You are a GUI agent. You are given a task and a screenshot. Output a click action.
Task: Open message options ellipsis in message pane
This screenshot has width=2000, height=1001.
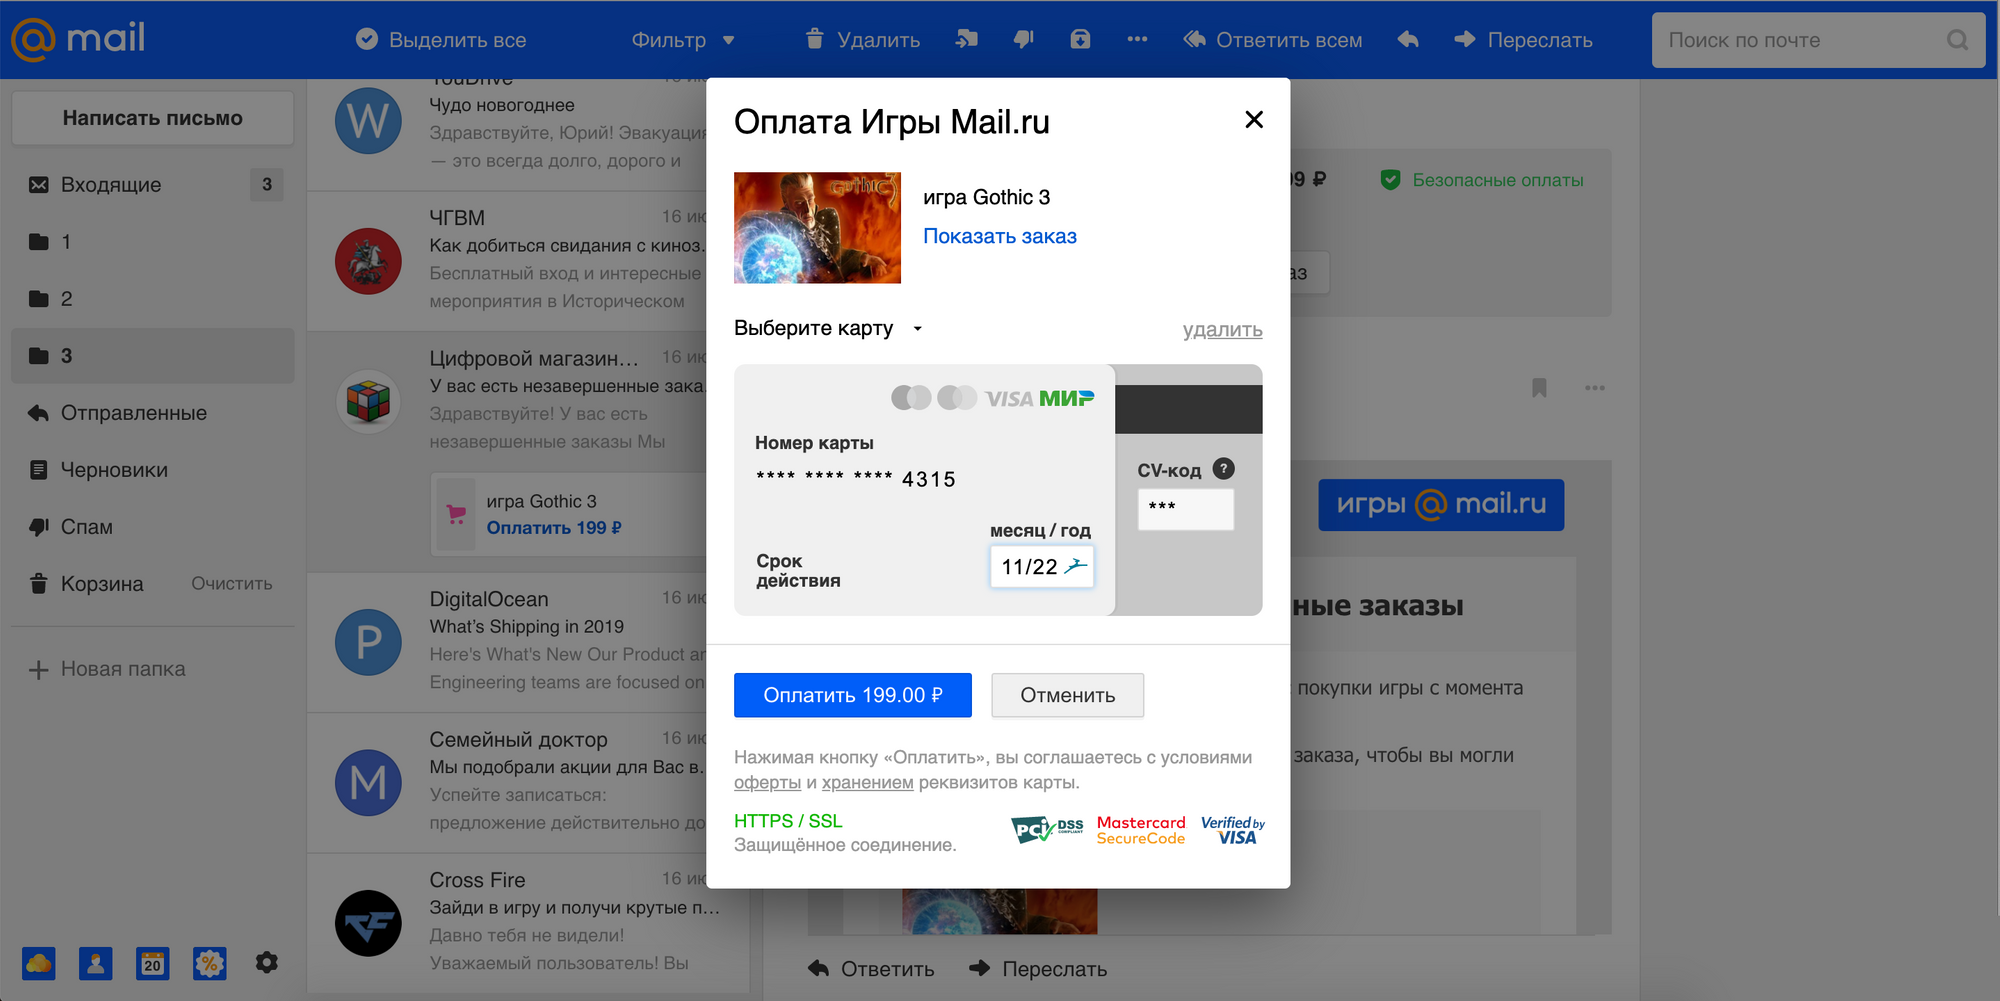[x=1595, y=387]
